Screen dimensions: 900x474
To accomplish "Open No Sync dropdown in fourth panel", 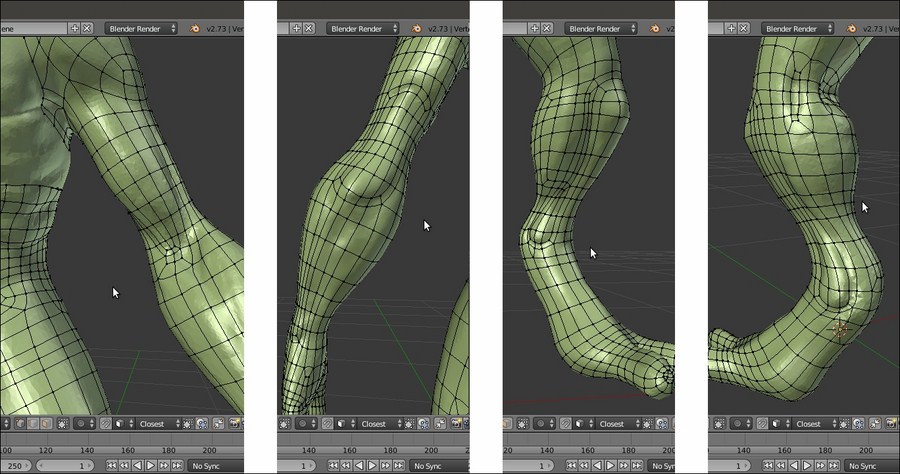I will click(872, 466).
